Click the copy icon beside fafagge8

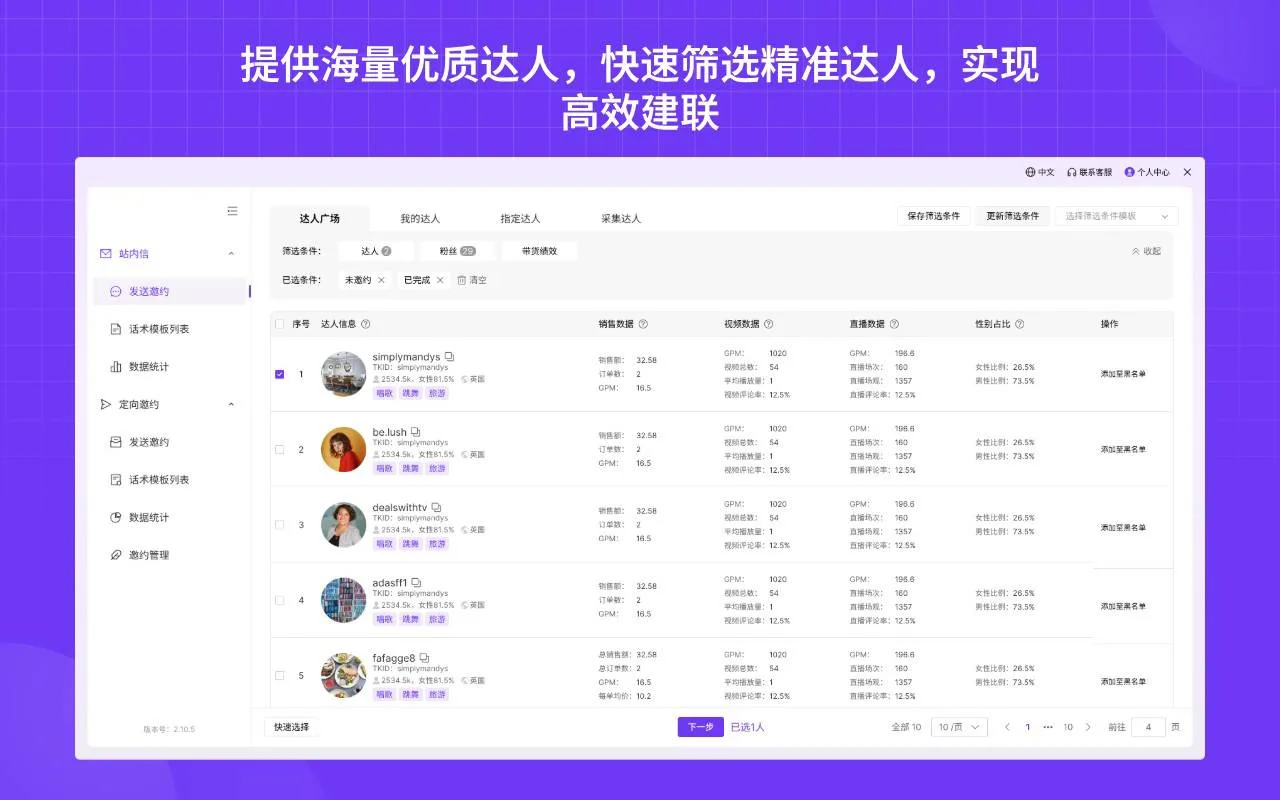pos(424,658)
